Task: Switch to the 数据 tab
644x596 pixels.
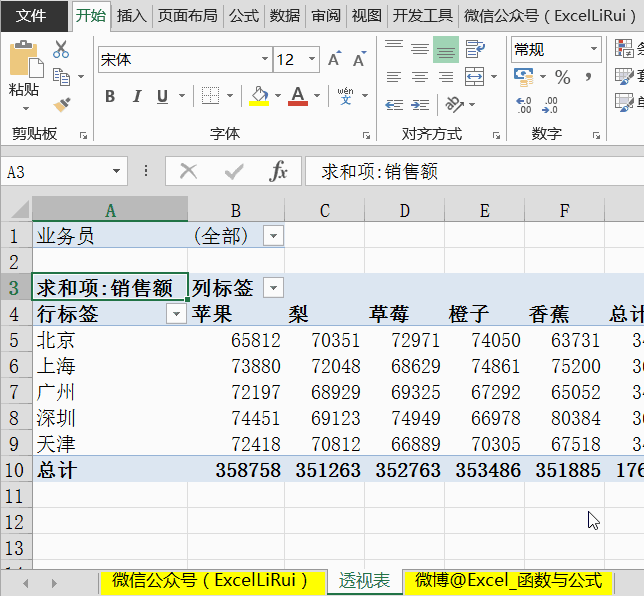Action: pyautogui.click(x=285, y=16)
